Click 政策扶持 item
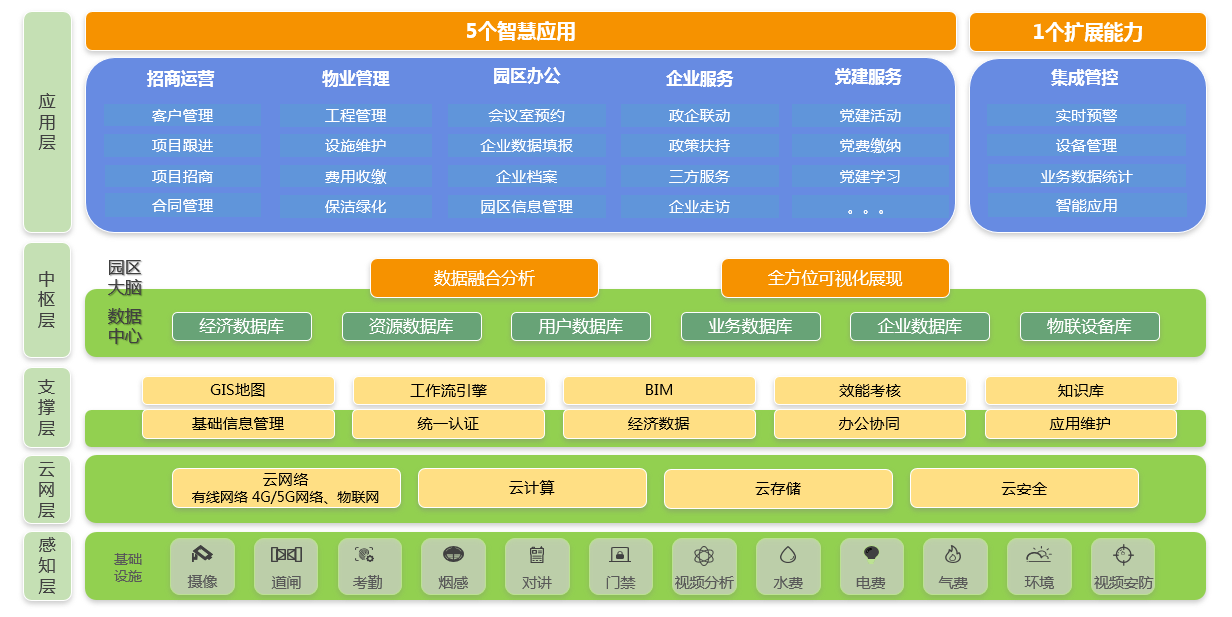 (x=700, y=146)
